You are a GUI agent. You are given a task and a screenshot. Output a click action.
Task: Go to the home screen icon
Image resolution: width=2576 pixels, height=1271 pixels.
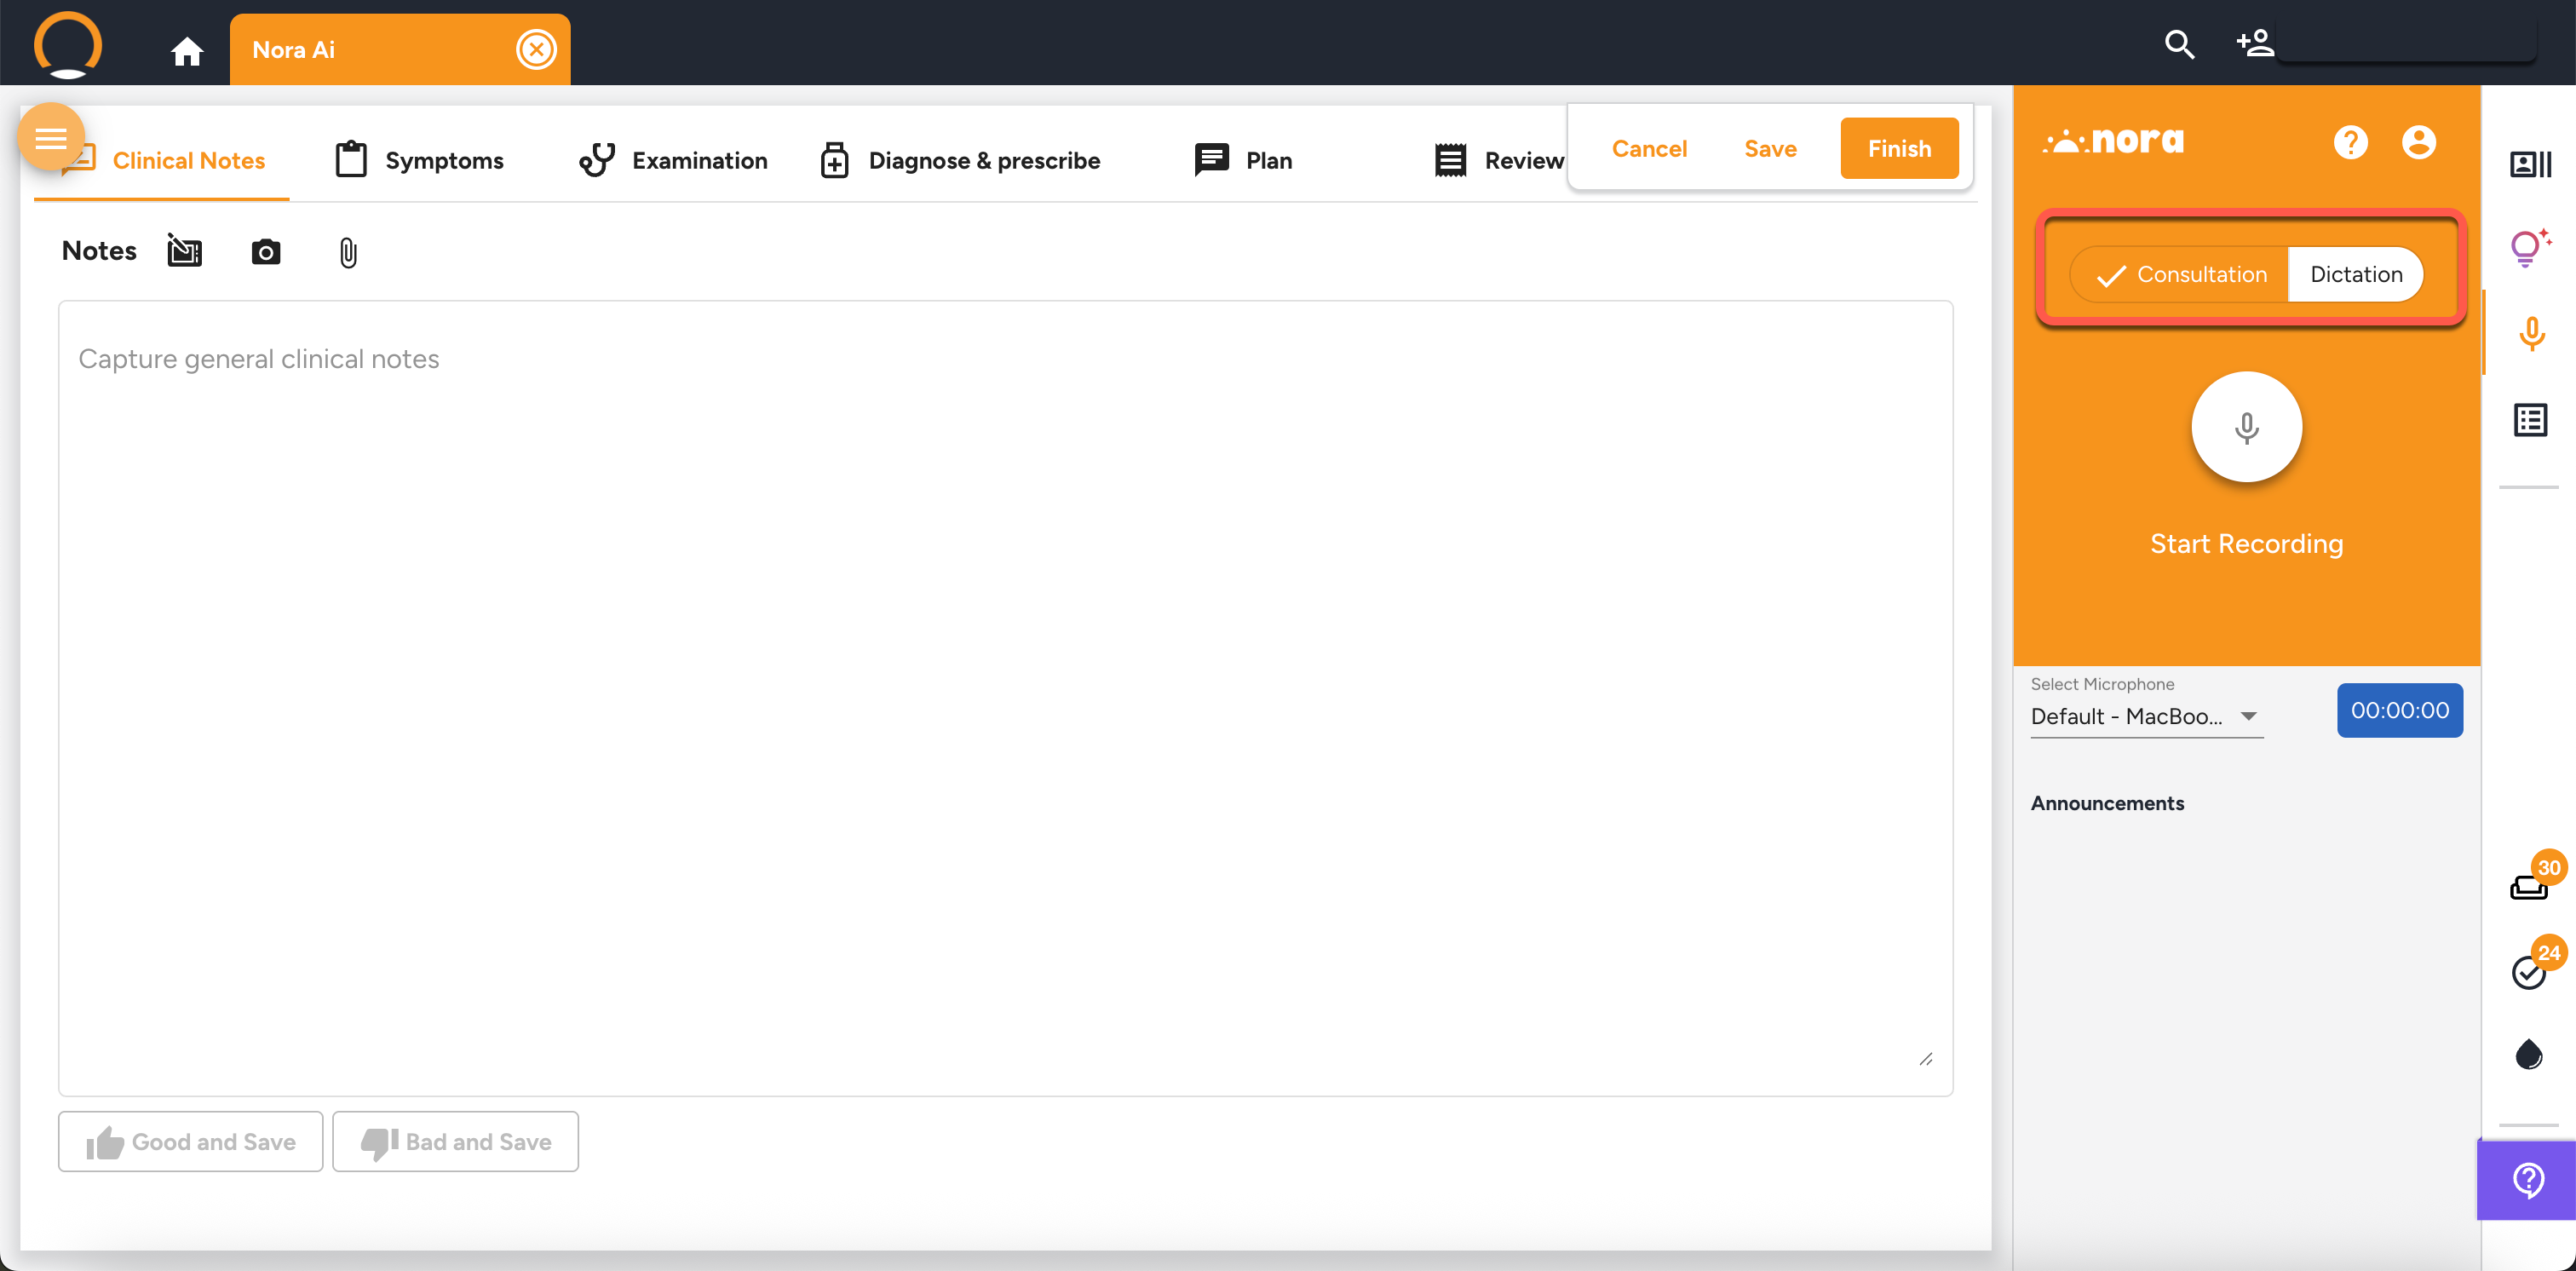[x=187, y=51]
